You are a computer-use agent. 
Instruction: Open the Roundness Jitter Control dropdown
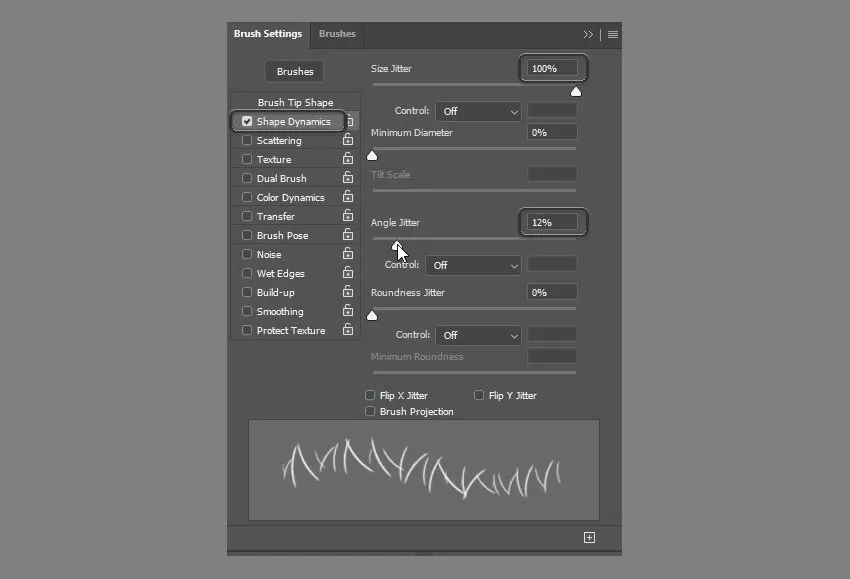[478, 336]
